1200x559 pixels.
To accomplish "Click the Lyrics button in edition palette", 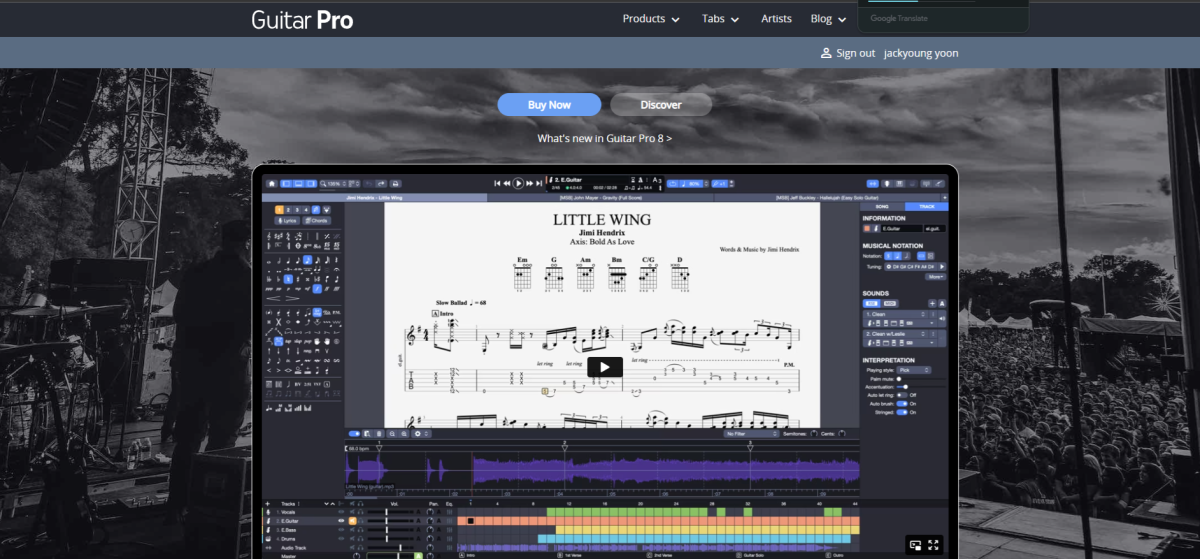I will click(x=287, y=220).
